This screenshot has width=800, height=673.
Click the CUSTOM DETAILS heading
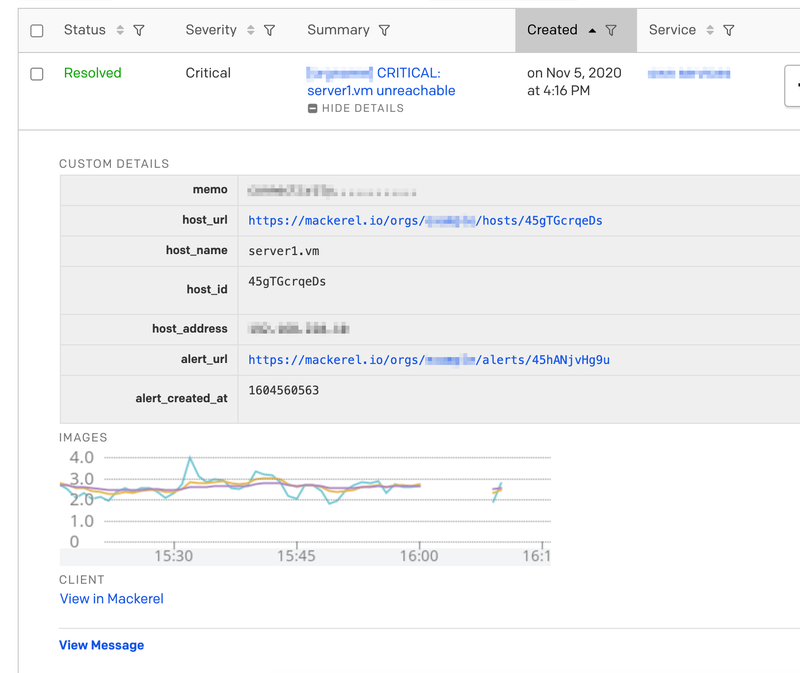click(114, 164)
